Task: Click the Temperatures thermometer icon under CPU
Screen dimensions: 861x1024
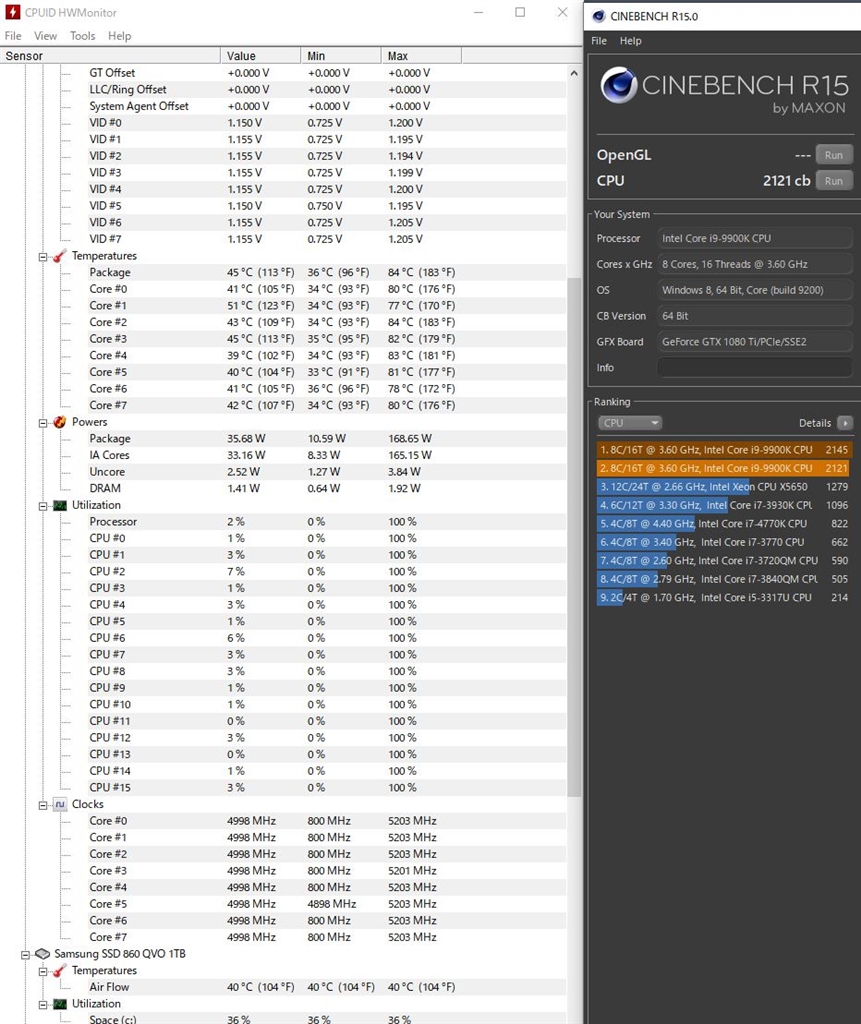Action: tap(60, 256)
